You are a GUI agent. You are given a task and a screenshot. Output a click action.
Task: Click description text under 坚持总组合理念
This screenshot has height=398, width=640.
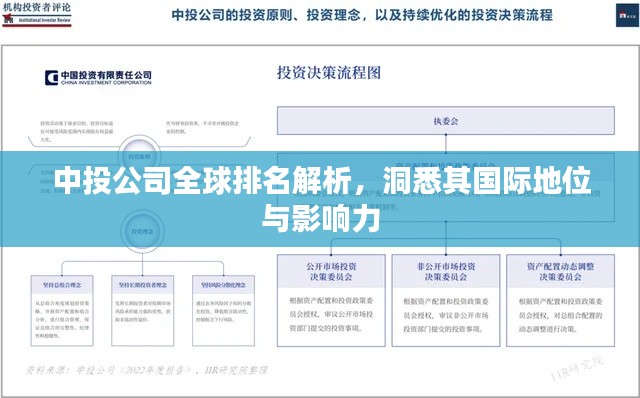click(62, 320)
